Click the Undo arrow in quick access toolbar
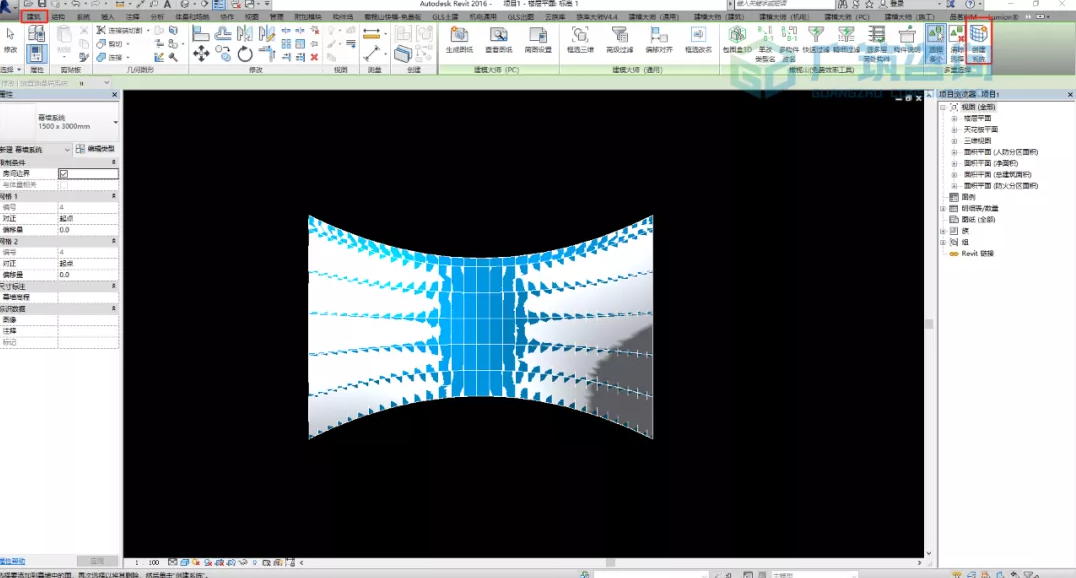 click(x=75, y=4)
